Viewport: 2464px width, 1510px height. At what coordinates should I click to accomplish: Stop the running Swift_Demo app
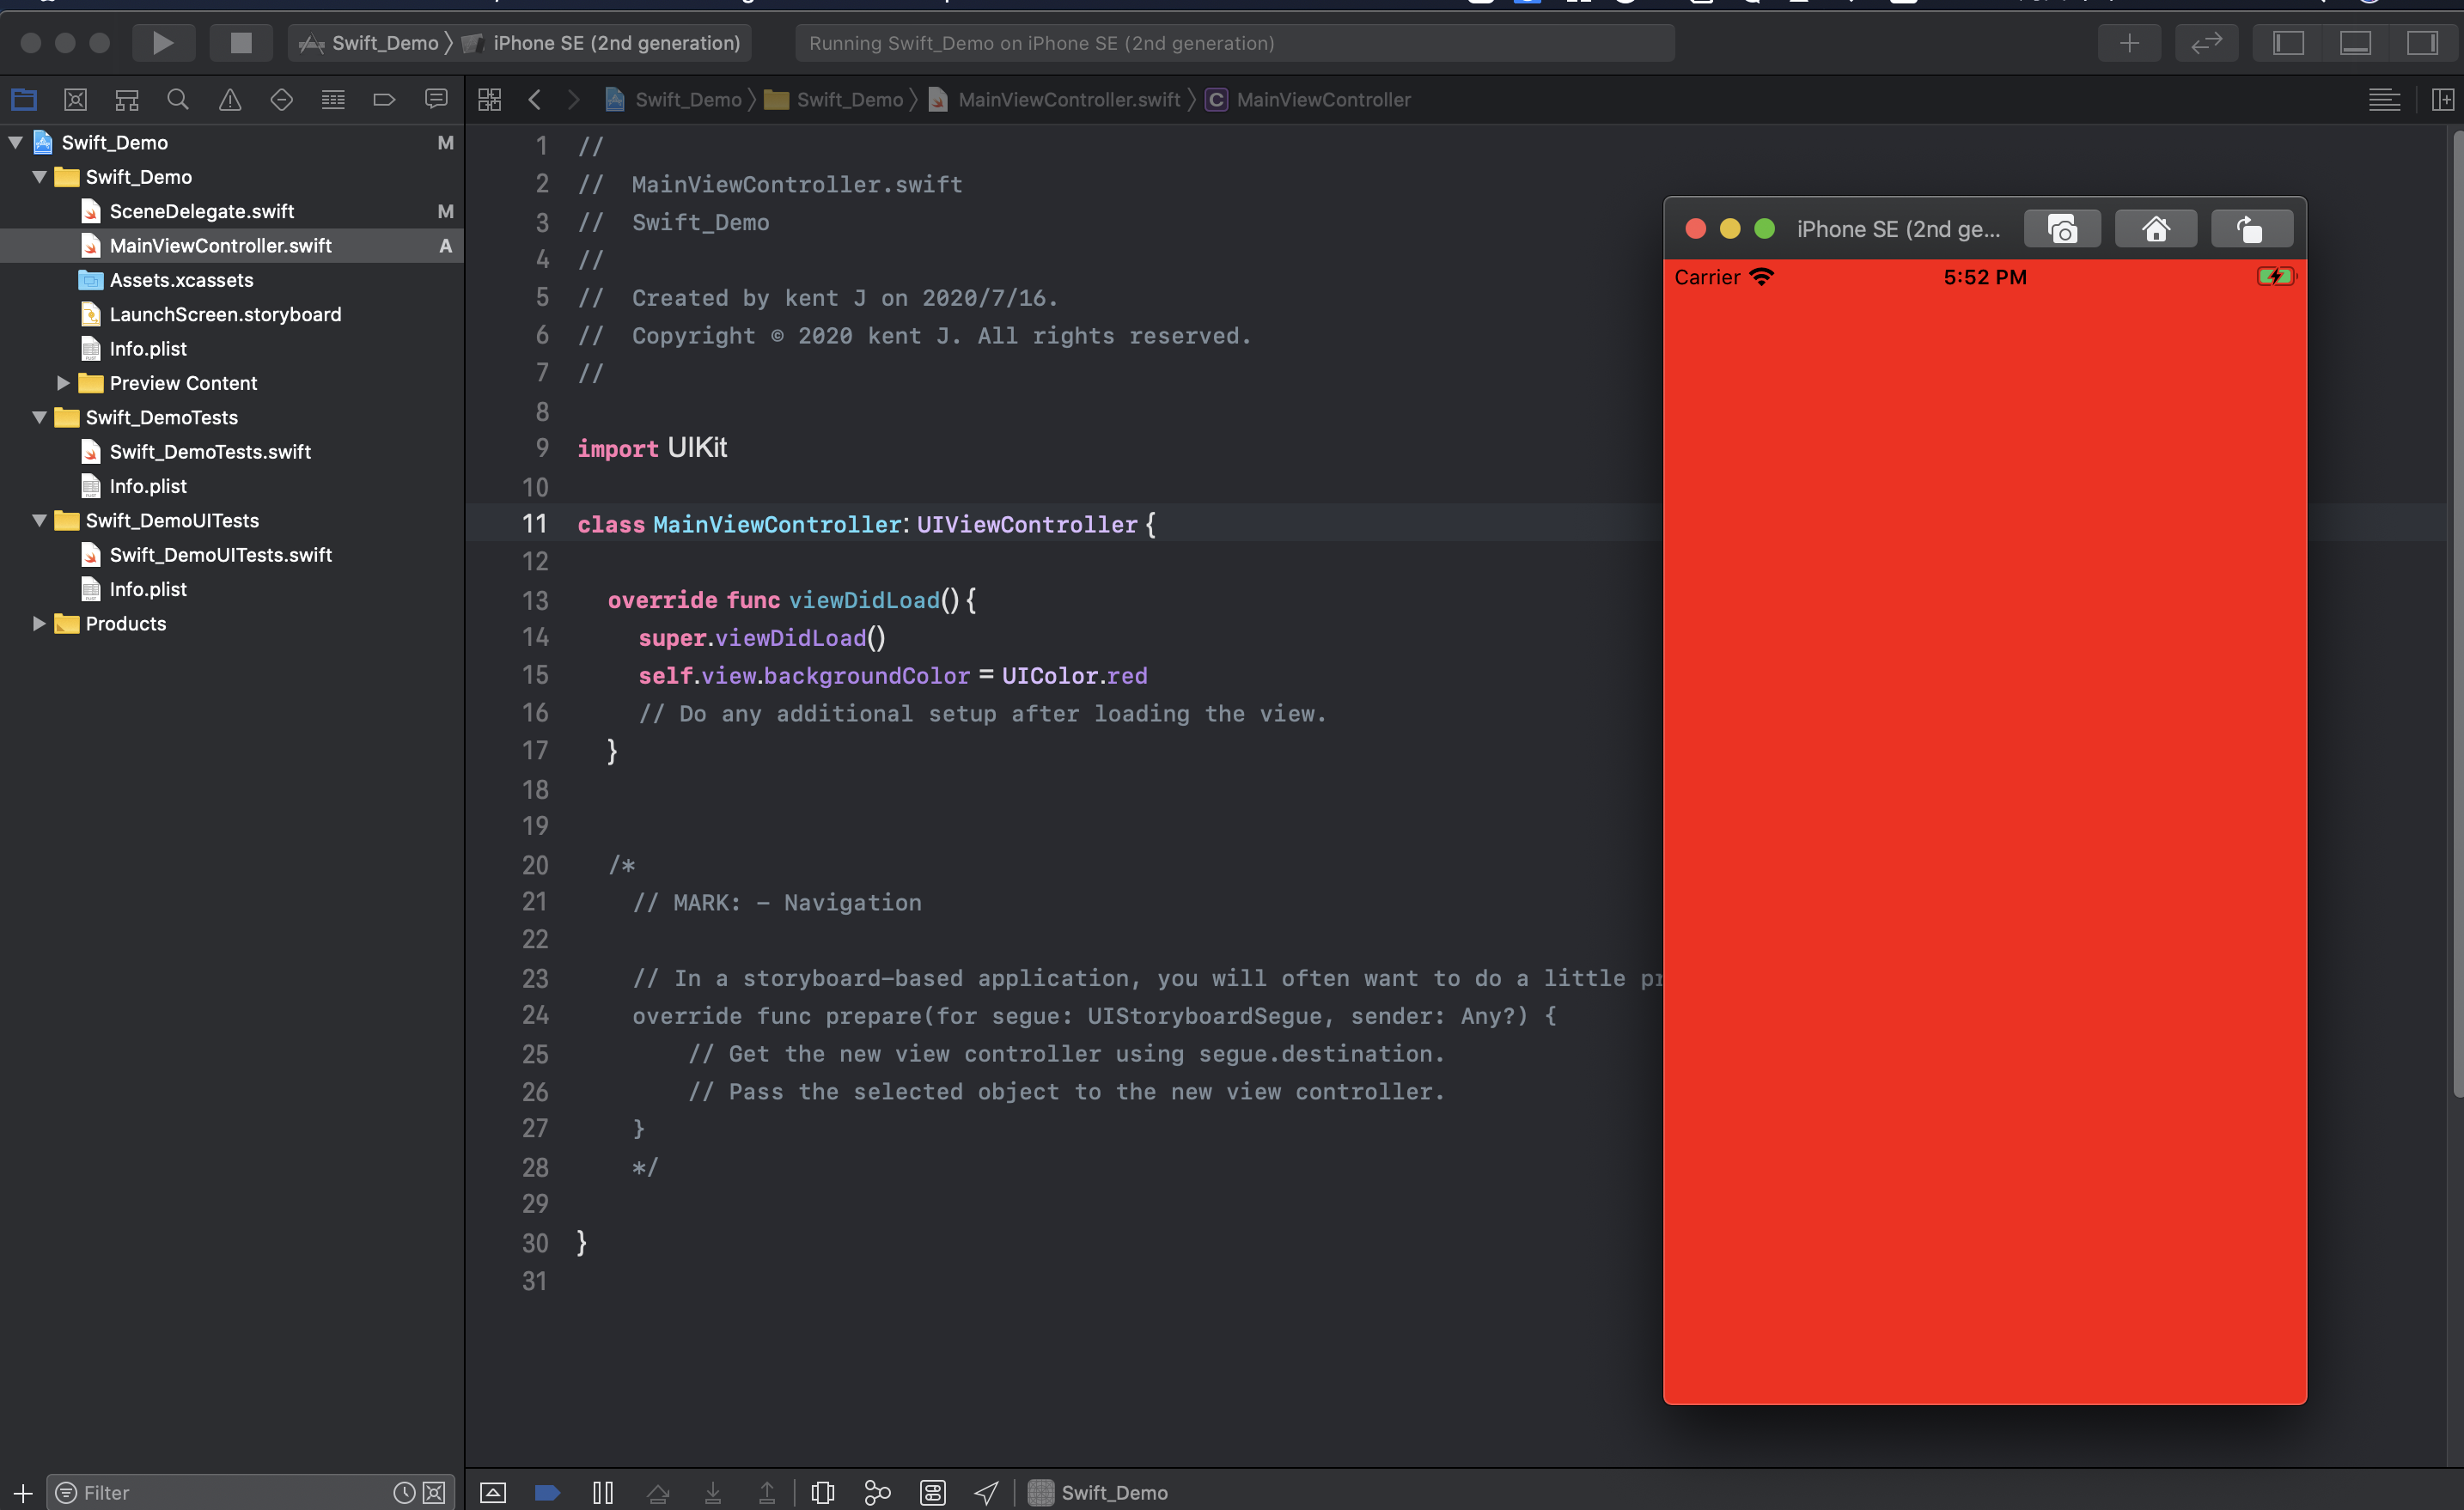point(241,42)
